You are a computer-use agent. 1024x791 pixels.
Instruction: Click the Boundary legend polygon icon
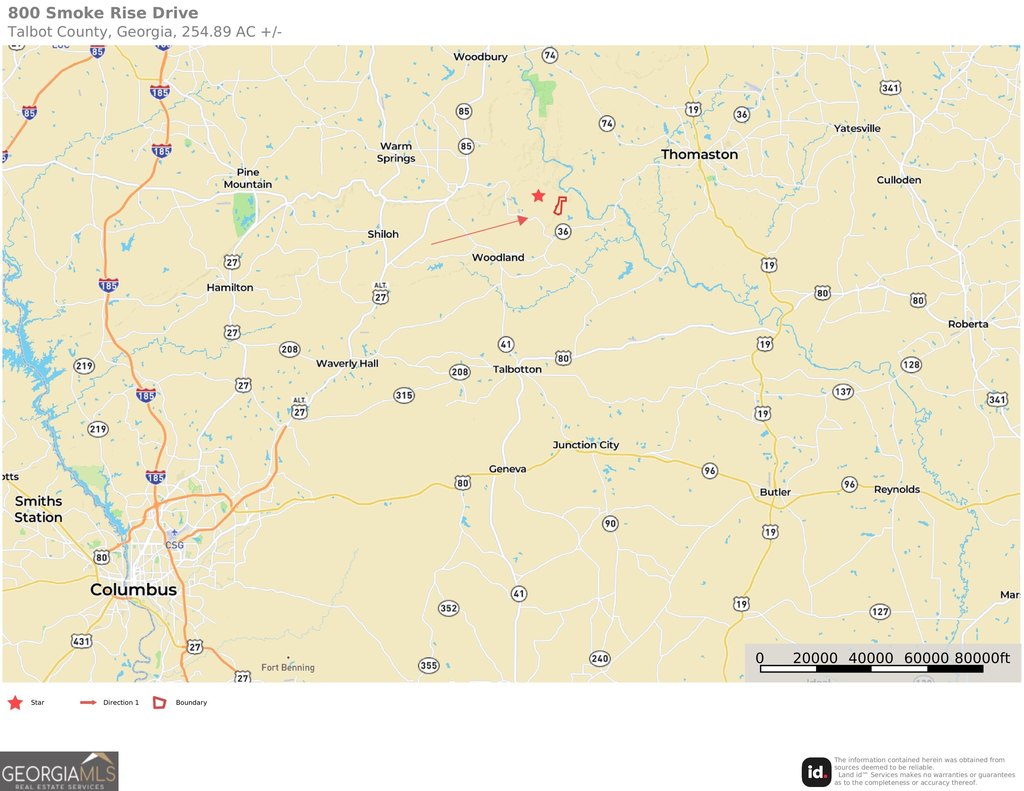159,703
